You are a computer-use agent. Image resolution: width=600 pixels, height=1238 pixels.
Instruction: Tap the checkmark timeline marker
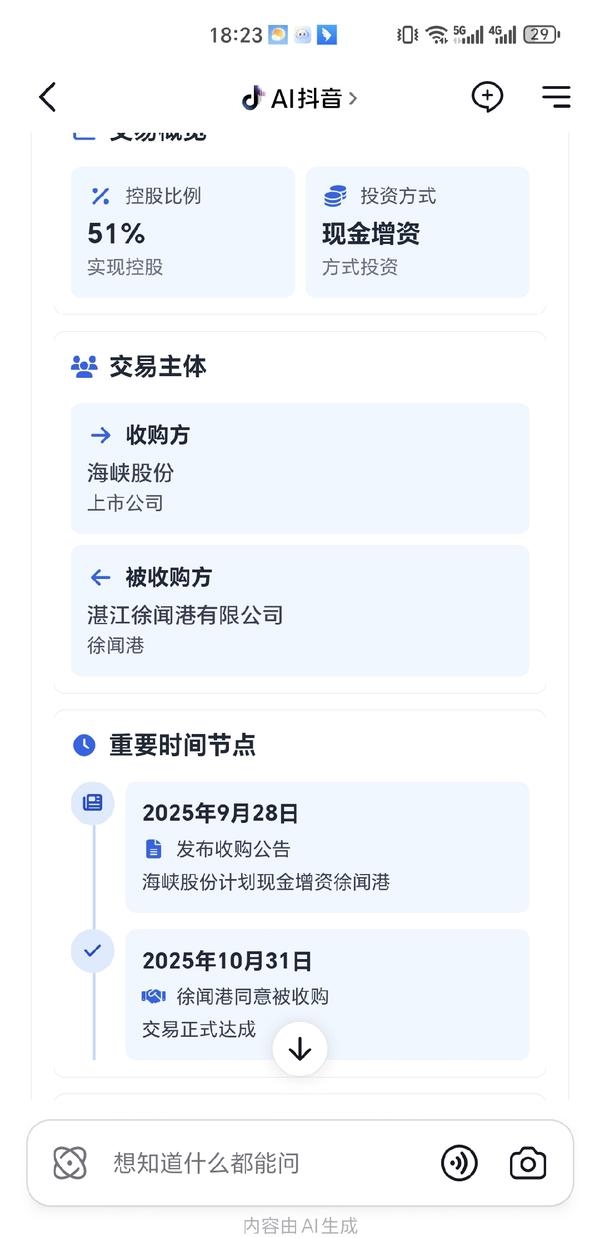[92, 950]
